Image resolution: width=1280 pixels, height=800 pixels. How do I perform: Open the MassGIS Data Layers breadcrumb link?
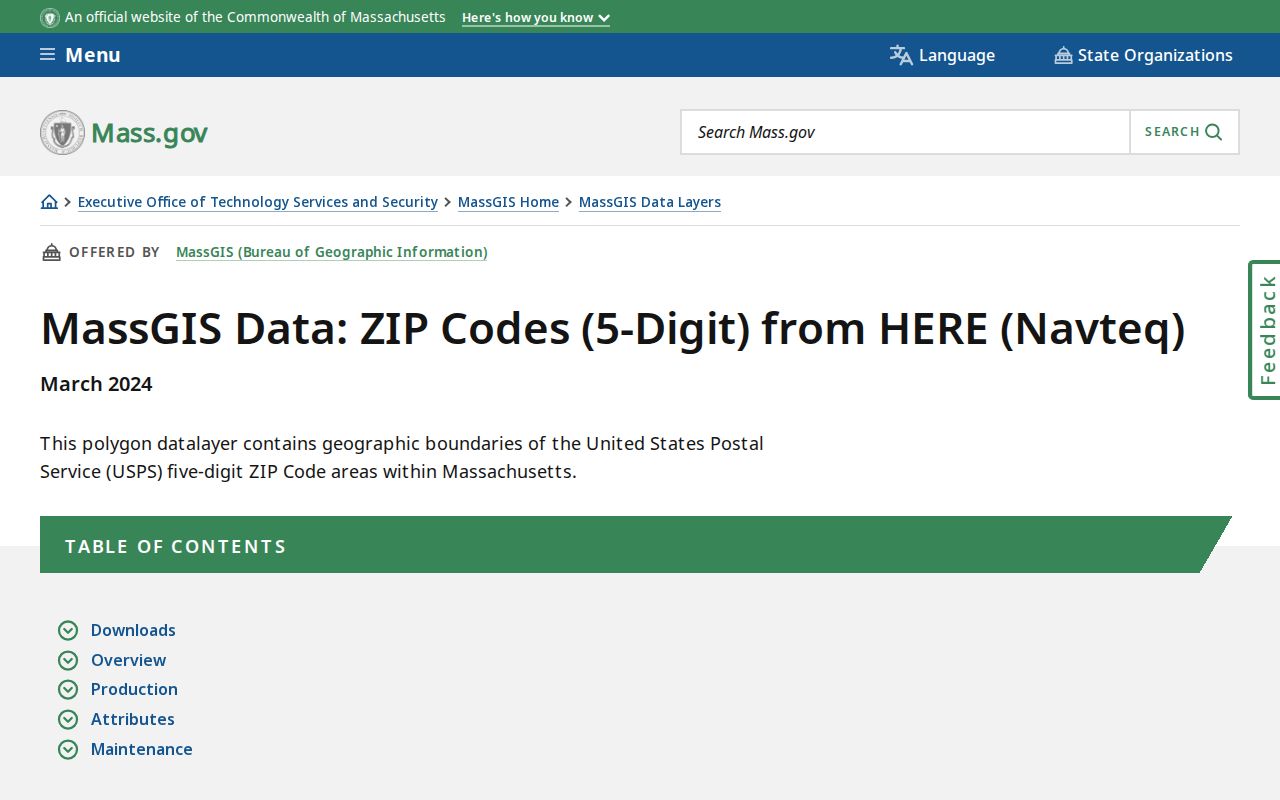coord(650,202)
